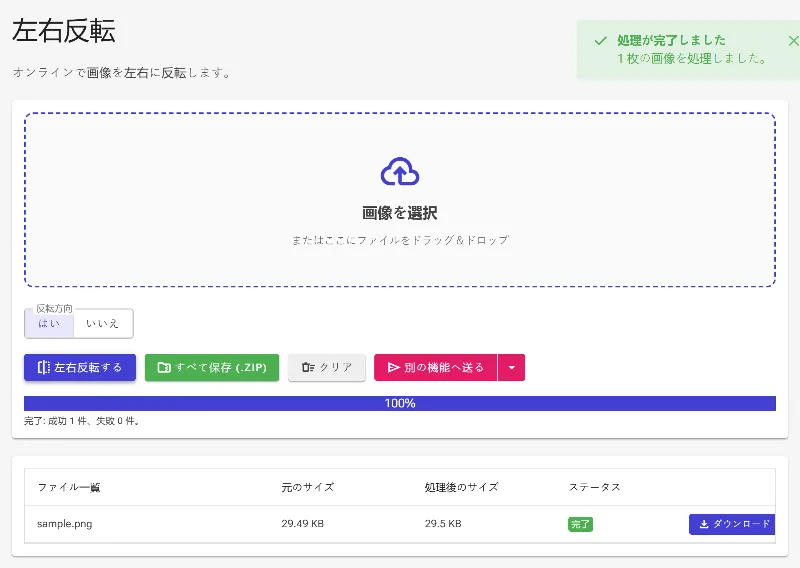Viewport: 800px width, 568px height.
Task: Dismiss the 処理が完了しました notification
Action: point(793,41)
